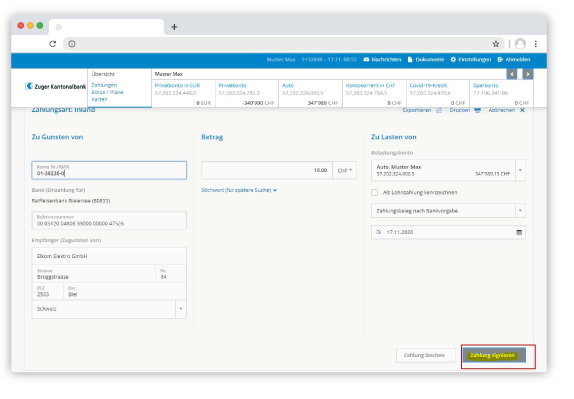Click the address bar
Screen dimensions: 574x399
[284, 44]
